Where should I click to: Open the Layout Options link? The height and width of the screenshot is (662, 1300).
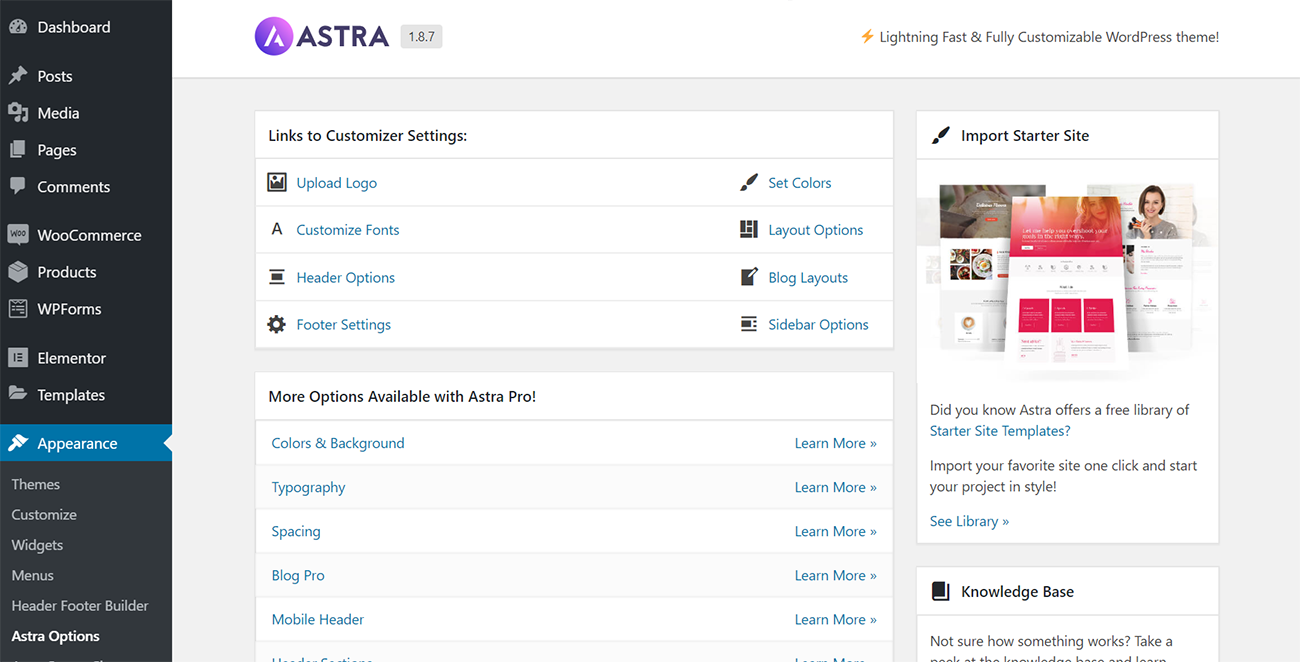816,230
